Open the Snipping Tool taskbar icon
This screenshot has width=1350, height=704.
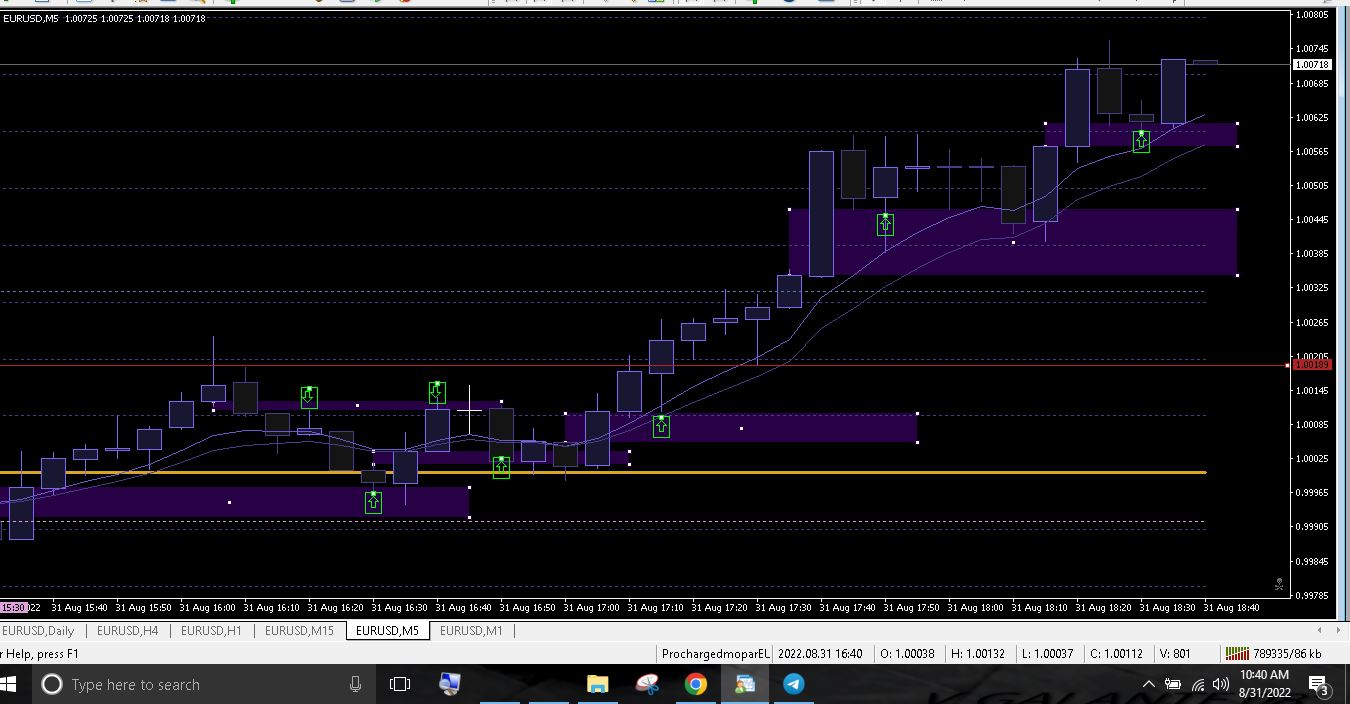(x=647, y=685)
